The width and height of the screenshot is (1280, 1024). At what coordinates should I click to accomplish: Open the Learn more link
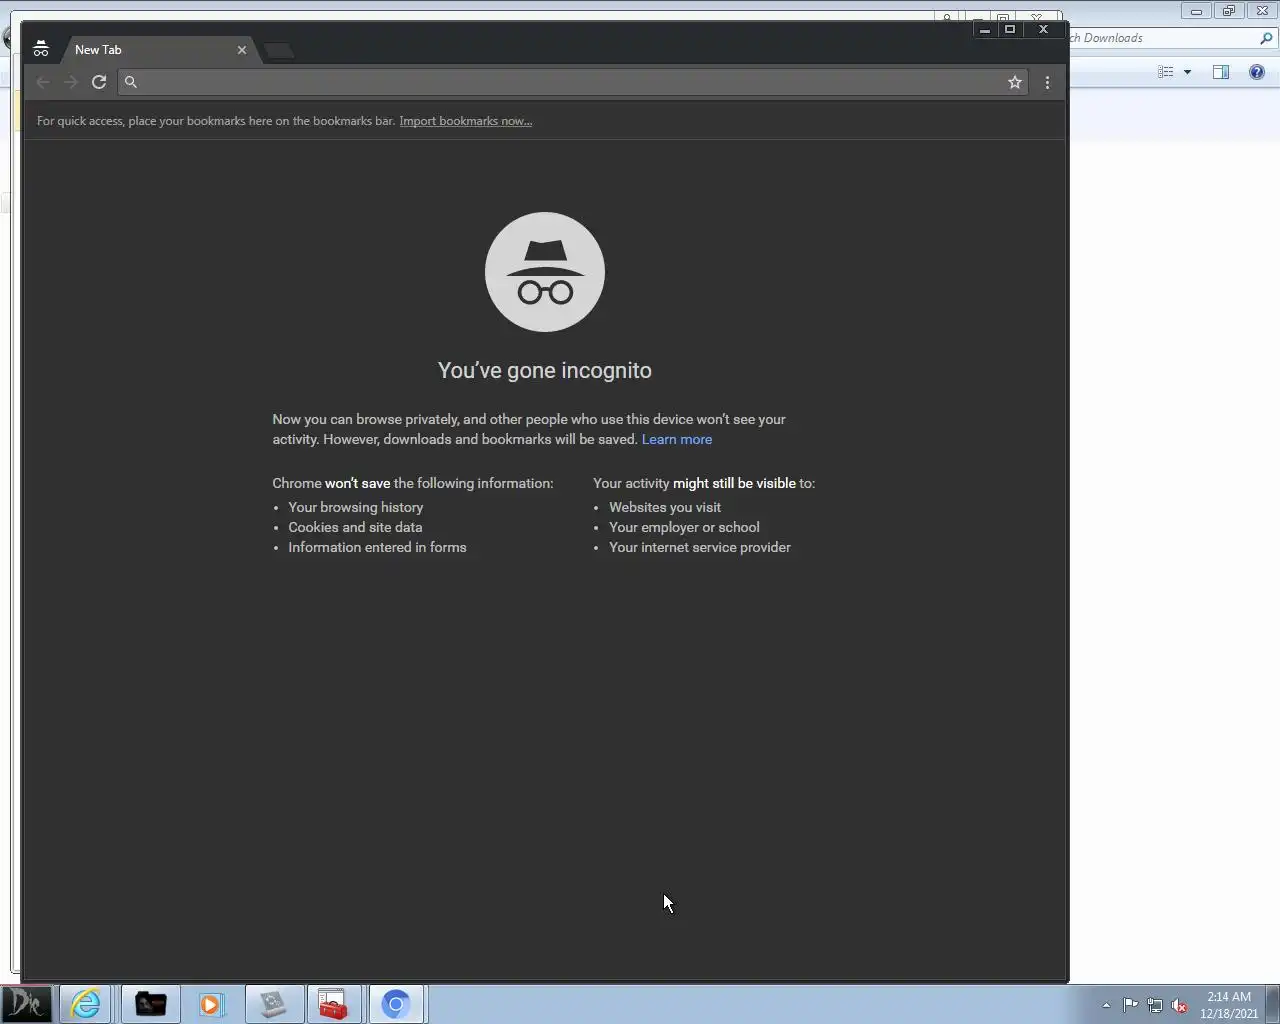click(x=677, y=439)
